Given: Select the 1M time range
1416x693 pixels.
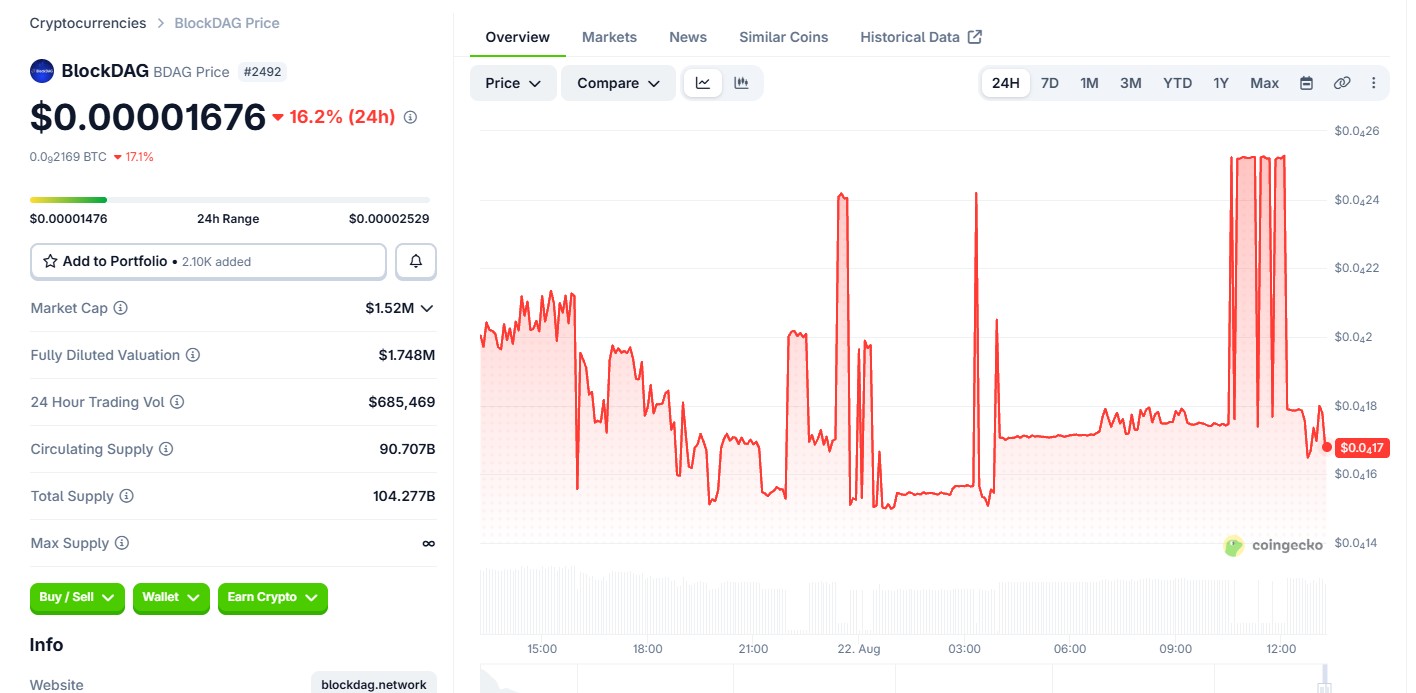Looking at the screenshot, I should tap(1090, 83).
